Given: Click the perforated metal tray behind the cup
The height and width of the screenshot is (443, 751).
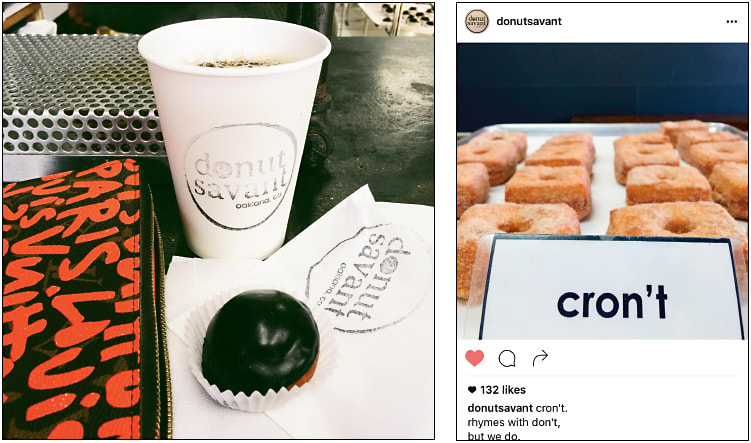Looking at the screenshot, I should 81,95.
